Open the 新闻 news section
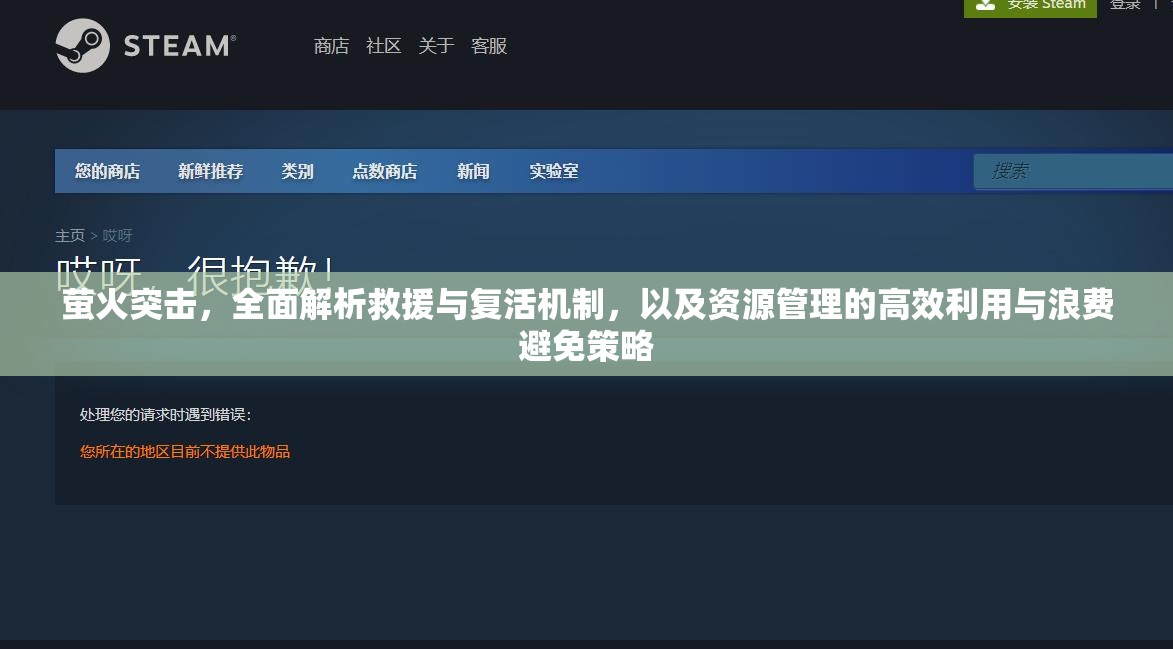Image resolution: width=1173 pixels, height=649 pixels. click(x=472, y=171)
